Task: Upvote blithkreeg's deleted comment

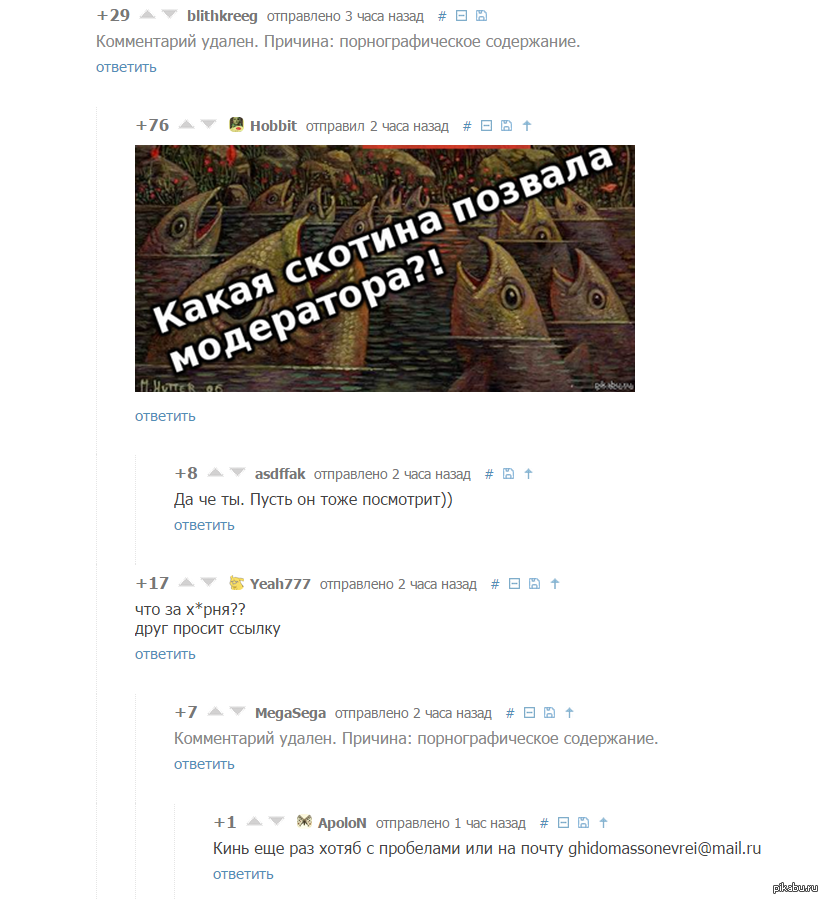Action: [x=147, y=15]
